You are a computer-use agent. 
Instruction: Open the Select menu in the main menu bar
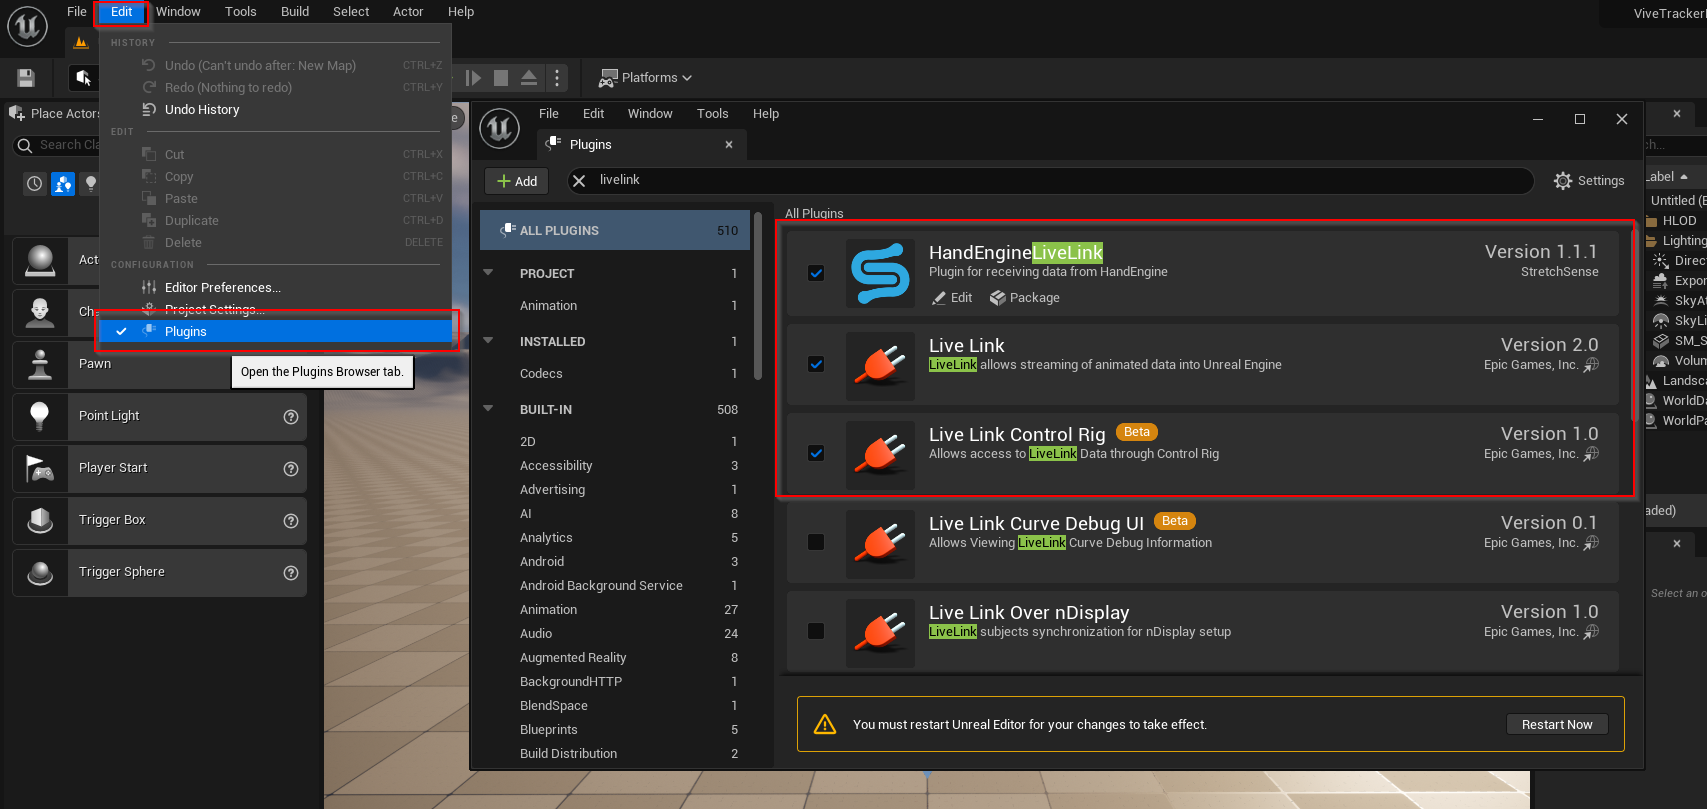(351, 12)
